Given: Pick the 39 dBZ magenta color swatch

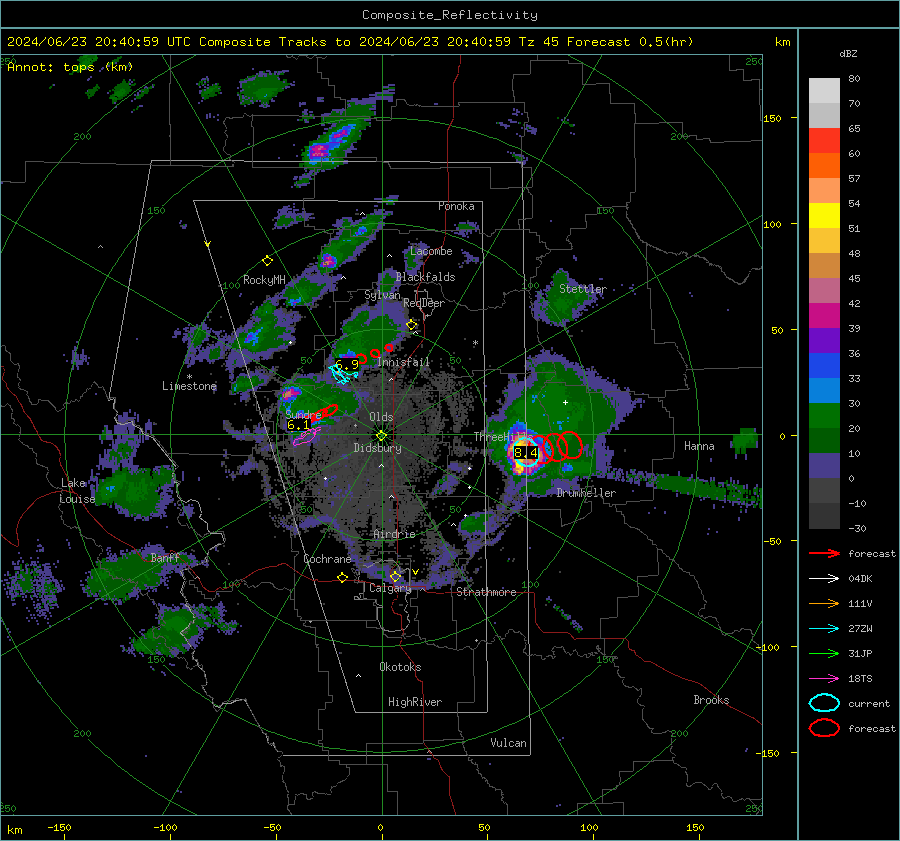Looking at the screenshot, I should (824, 316).
